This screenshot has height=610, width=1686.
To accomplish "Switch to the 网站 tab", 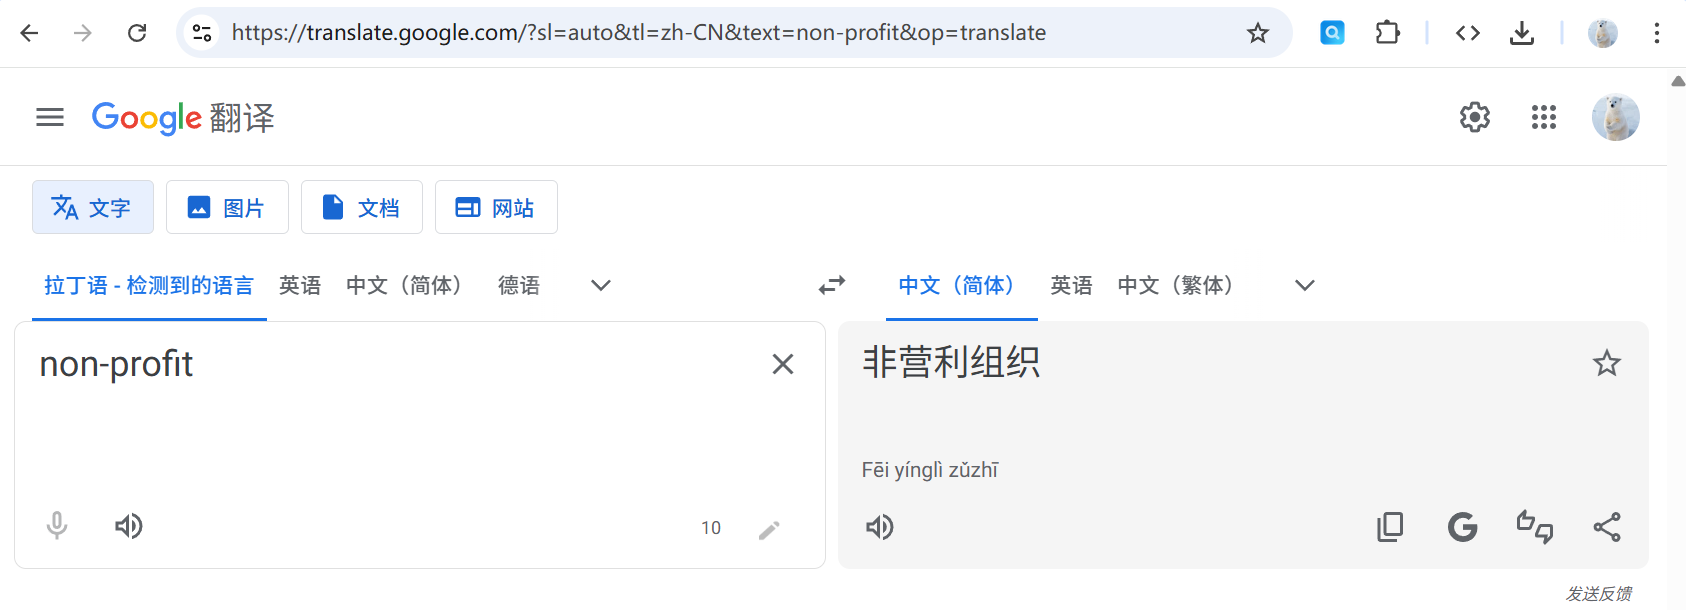I will point(496,207).
